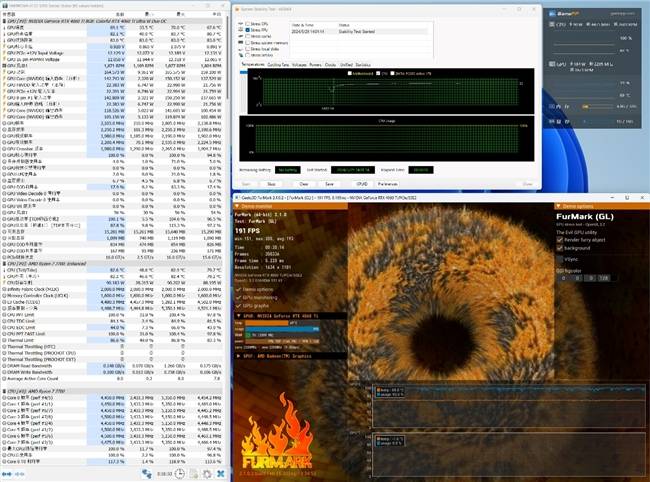Toggle Motherboard checkbox on temperature graph

(x=349, y=73)
